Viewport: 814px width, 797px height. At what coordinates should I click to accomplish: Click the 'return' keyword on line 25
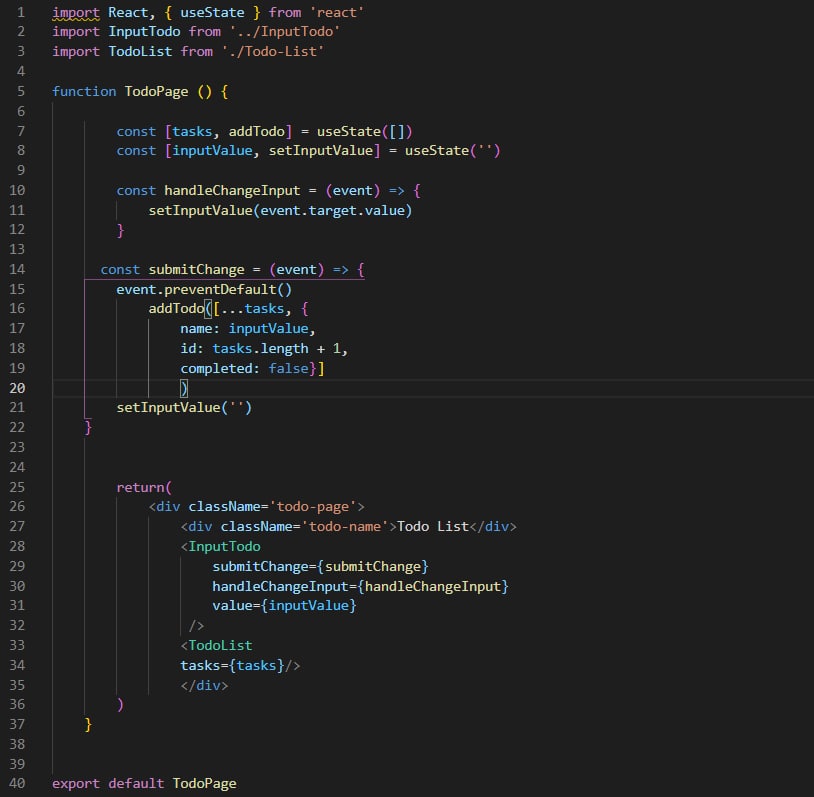[x=140, y=488]
